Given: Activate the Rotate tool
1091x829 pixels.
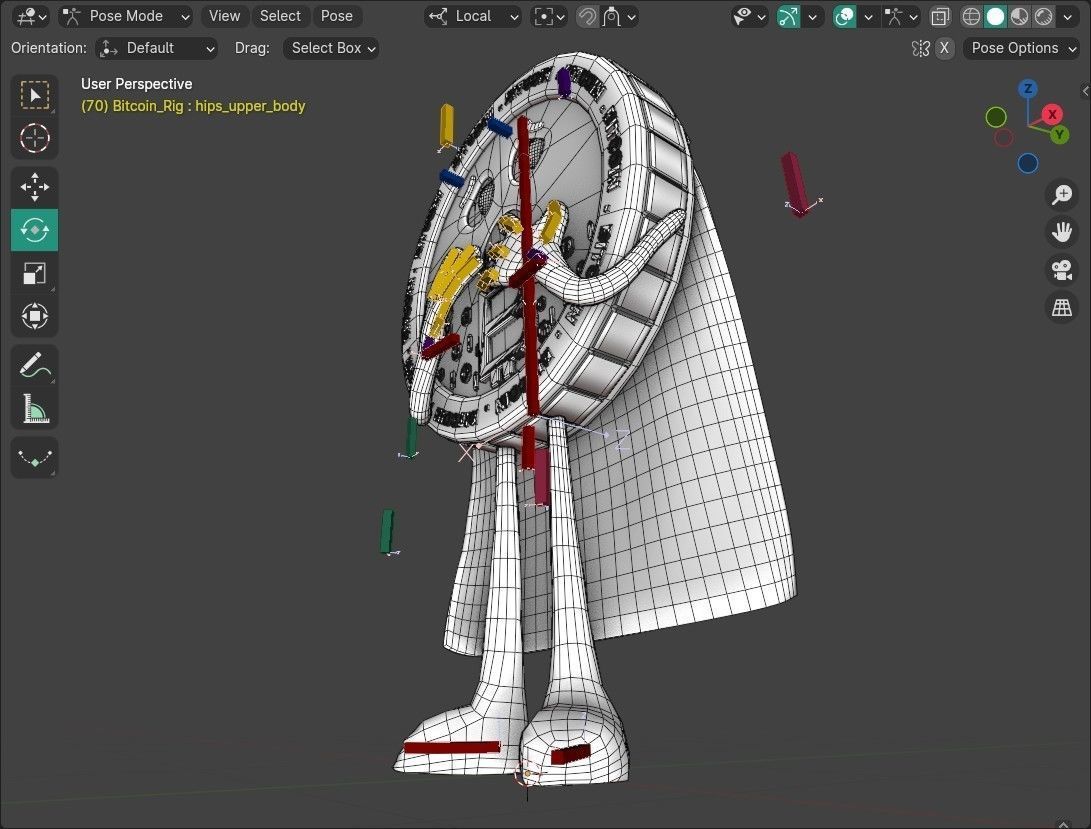Looking at the screenshot, I should point(35,230).
